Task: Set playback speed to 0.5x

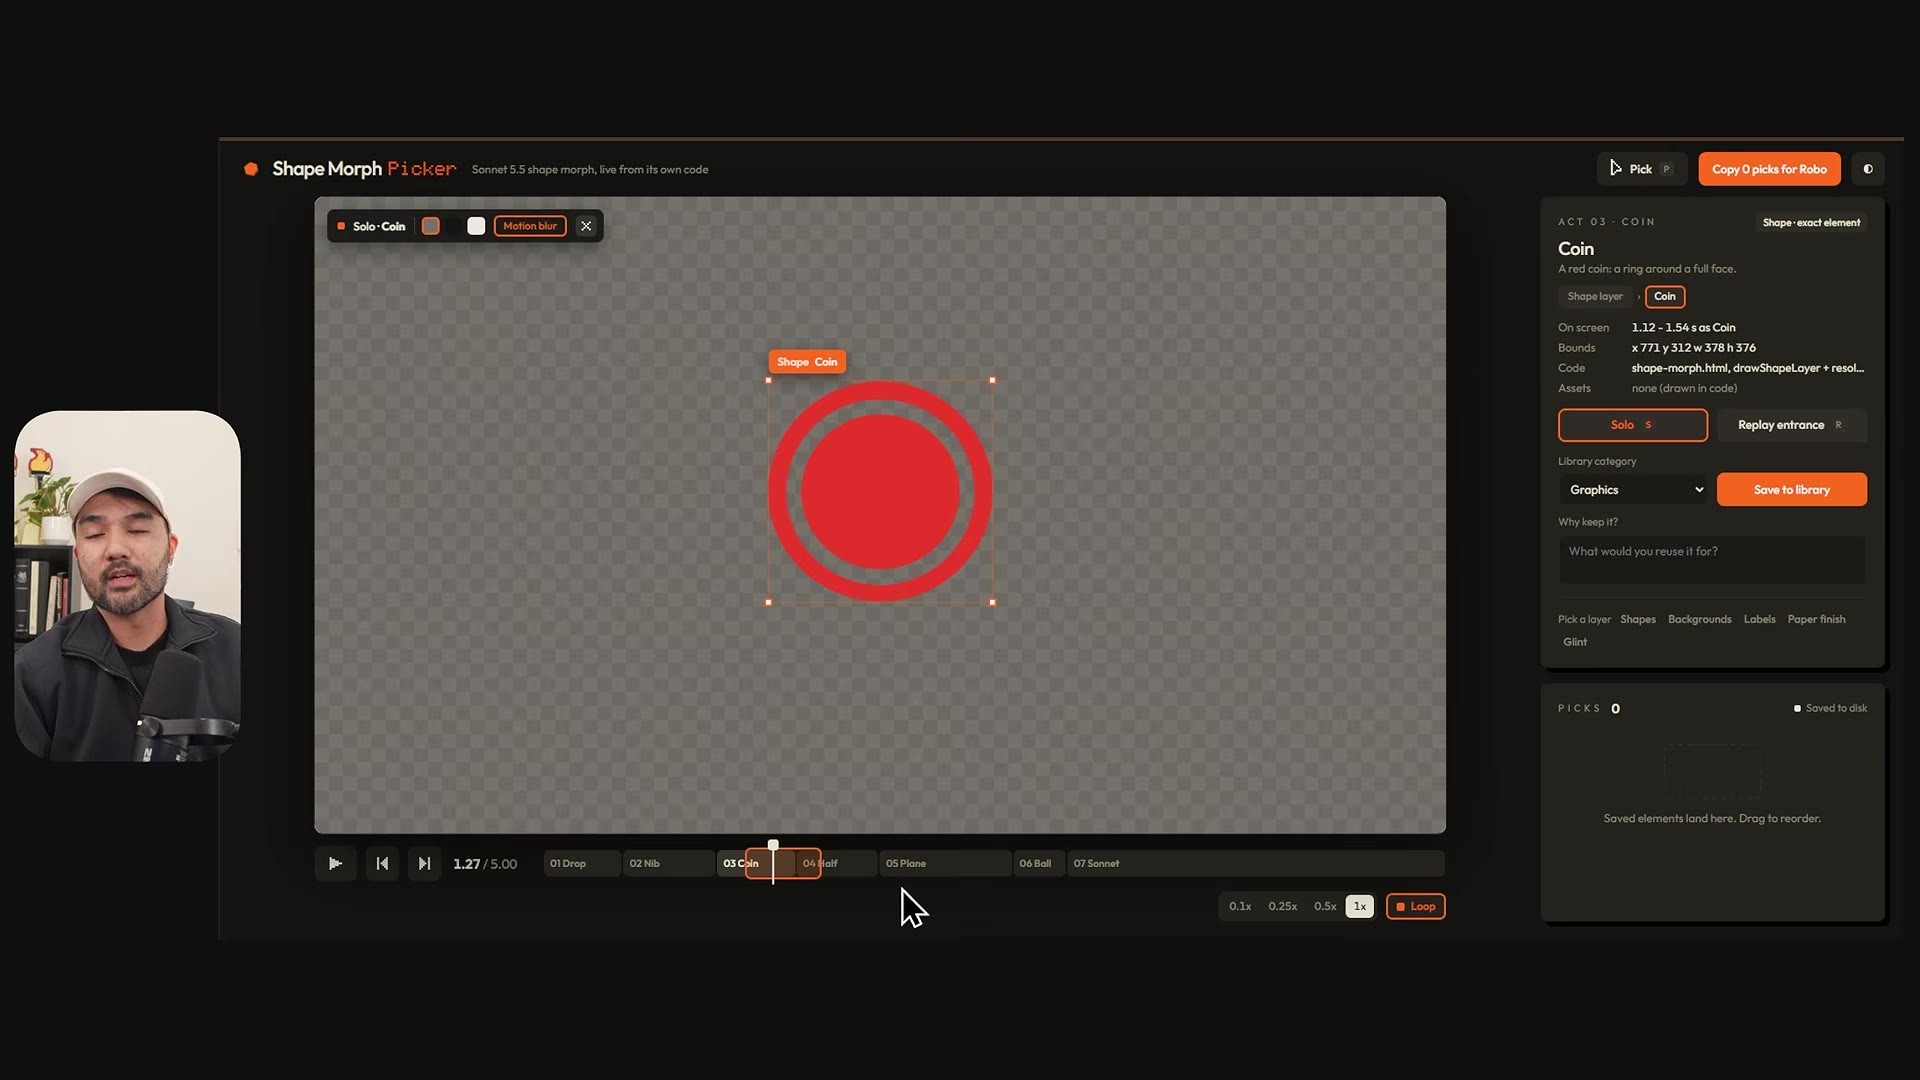Action: point(1325,906)
